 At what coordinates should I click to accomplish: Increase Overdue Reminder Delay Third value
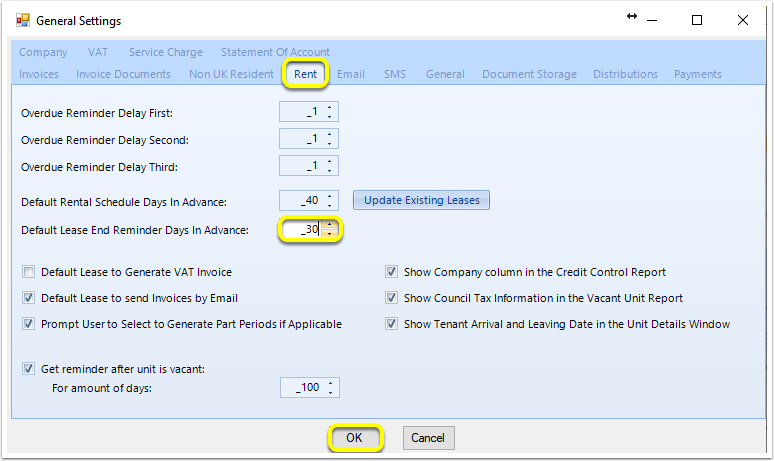tap(330, 161)
